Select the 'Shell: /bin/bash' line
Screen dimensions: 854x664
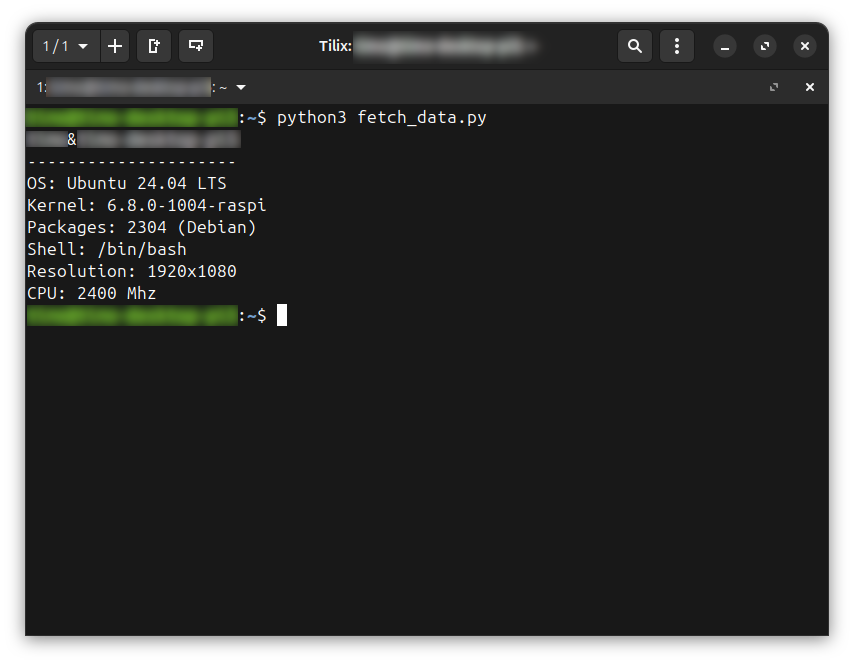tap(107, 249)
